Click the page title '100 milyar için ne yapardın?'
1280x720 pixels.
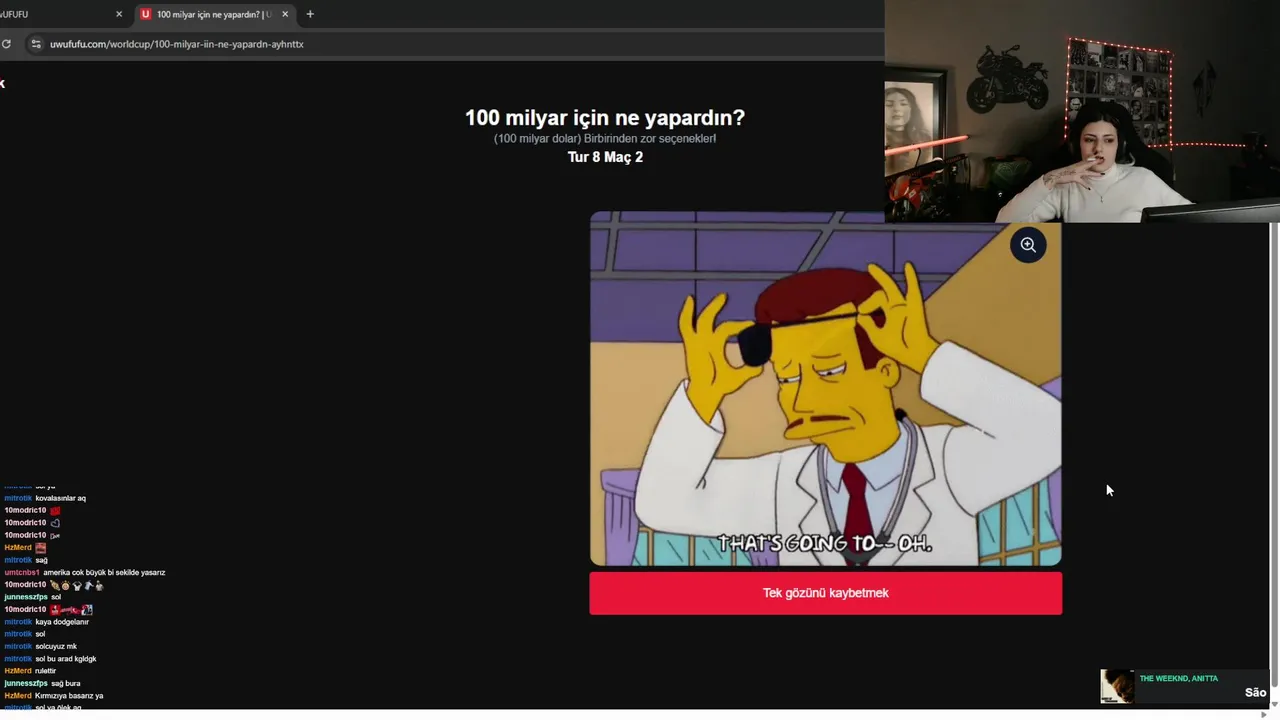click(605, 117)
